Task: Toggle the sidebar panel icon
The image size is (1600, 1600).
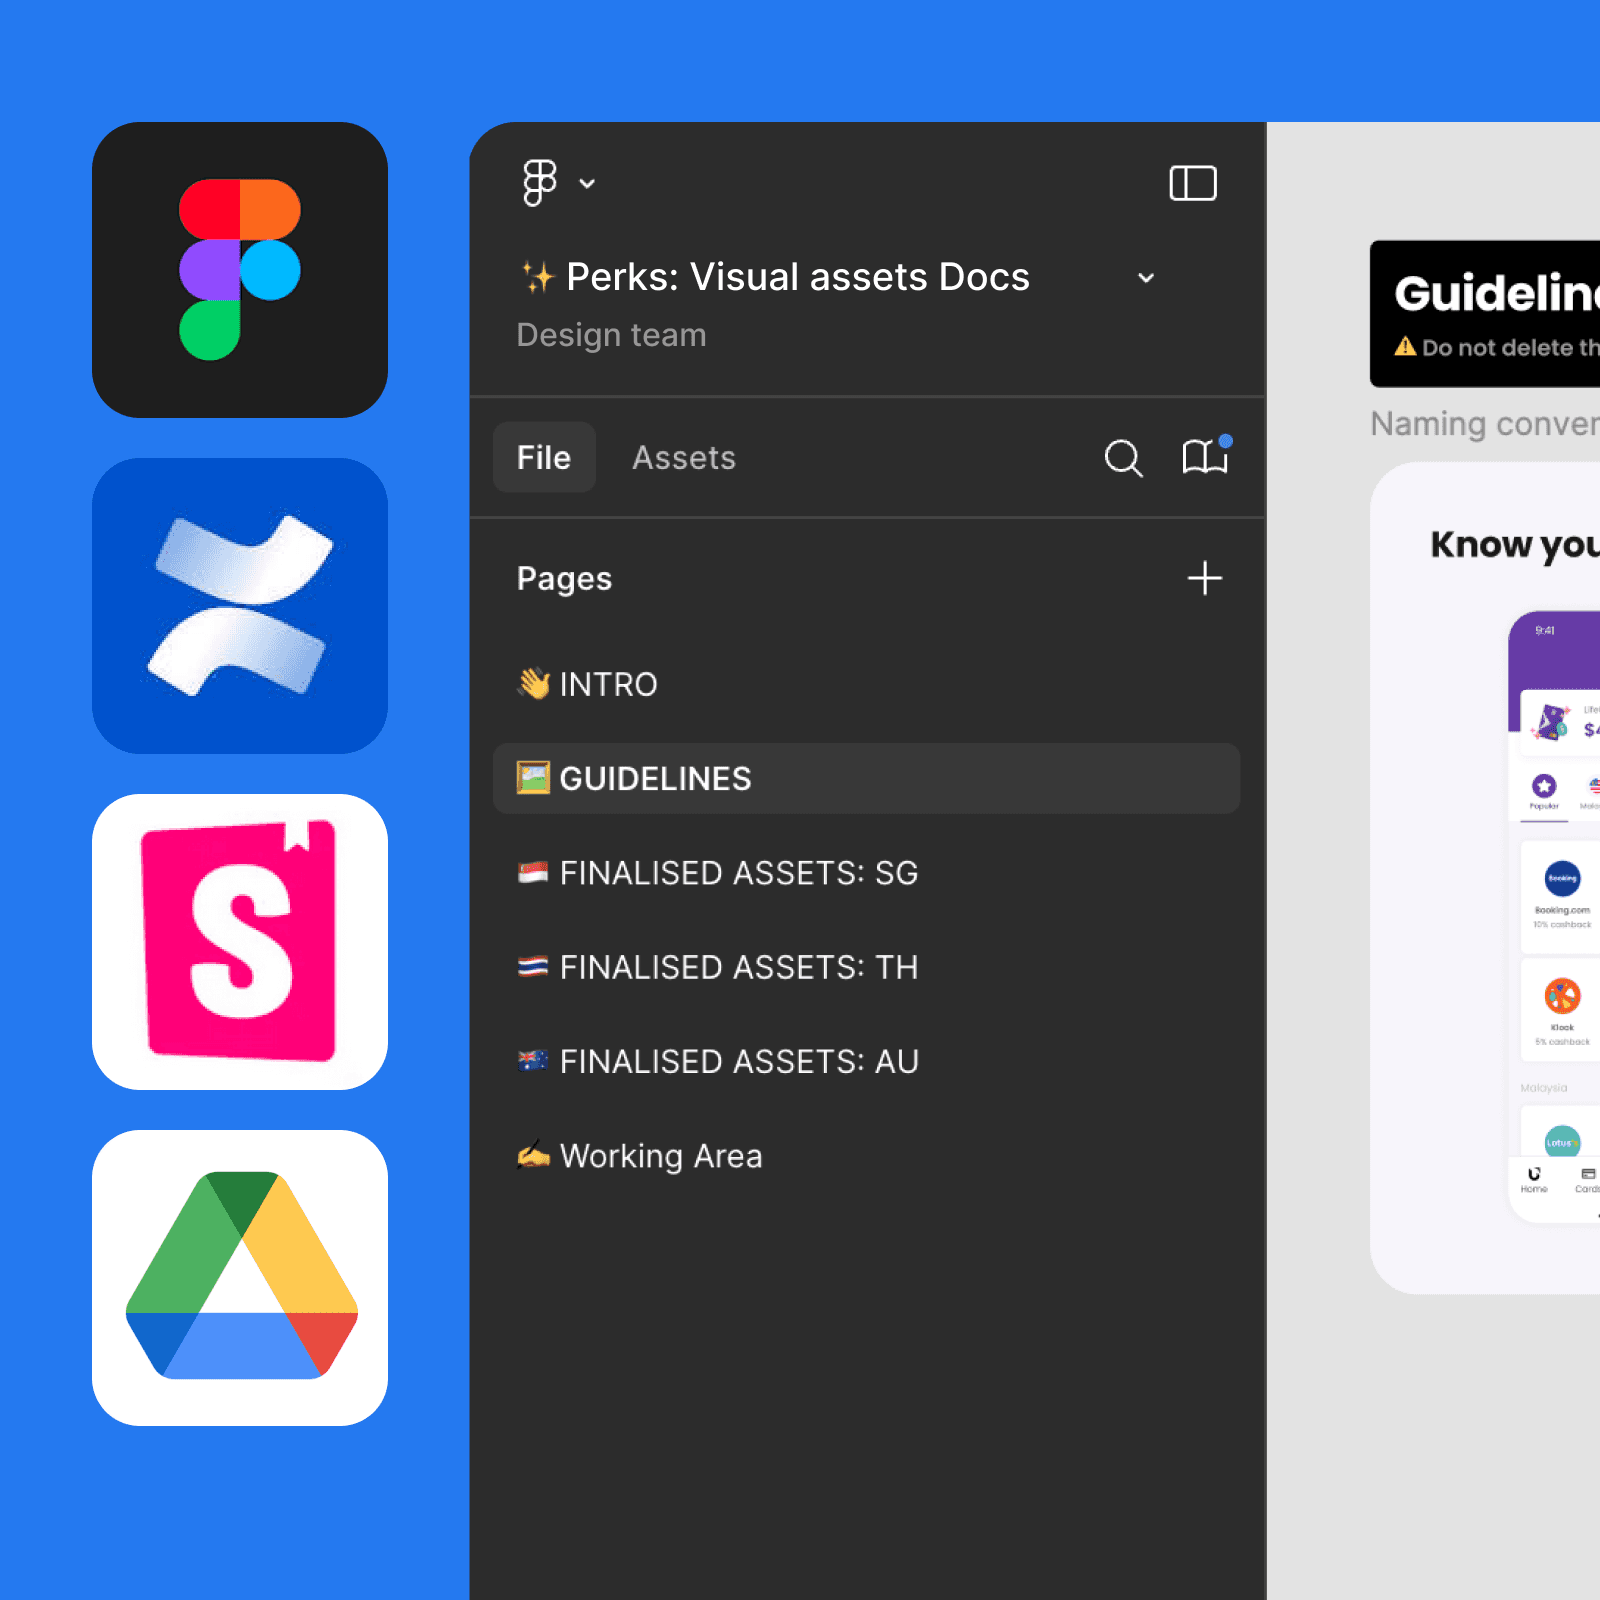Action: click(1193, 183)
